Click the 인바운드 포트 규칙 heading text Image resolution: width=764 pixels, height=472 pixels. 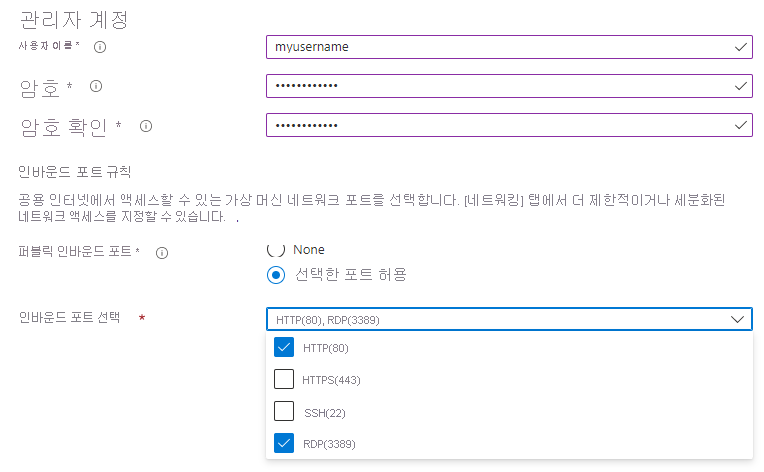pos(75,171)
